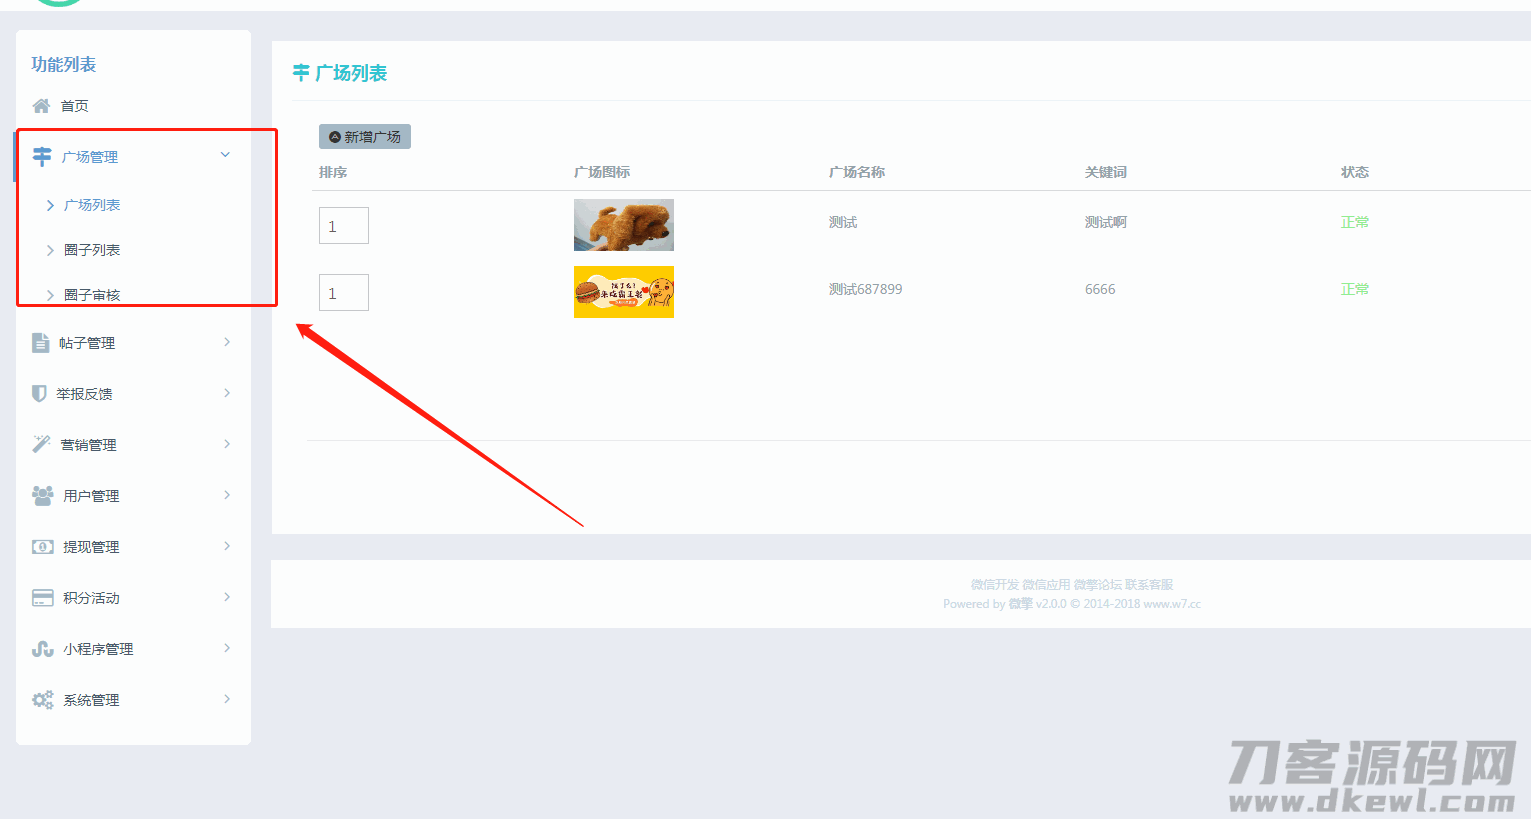Select the 圈子审核 submenu item

pyautogui.click(x=92, y=294)
